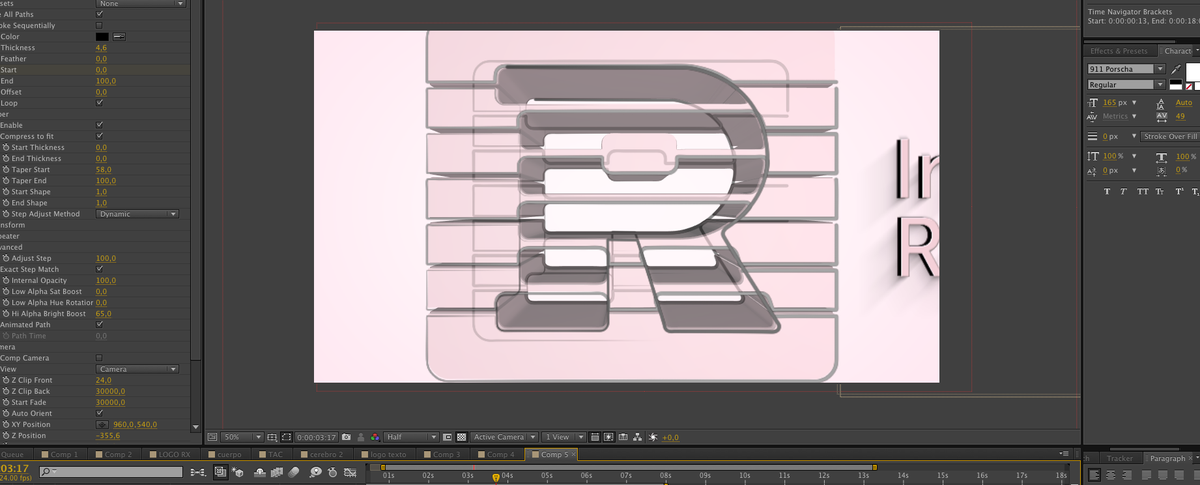1200x485 pixels.
Task: Toggle the Start Shape stopwatch
Action: point(6,192)
